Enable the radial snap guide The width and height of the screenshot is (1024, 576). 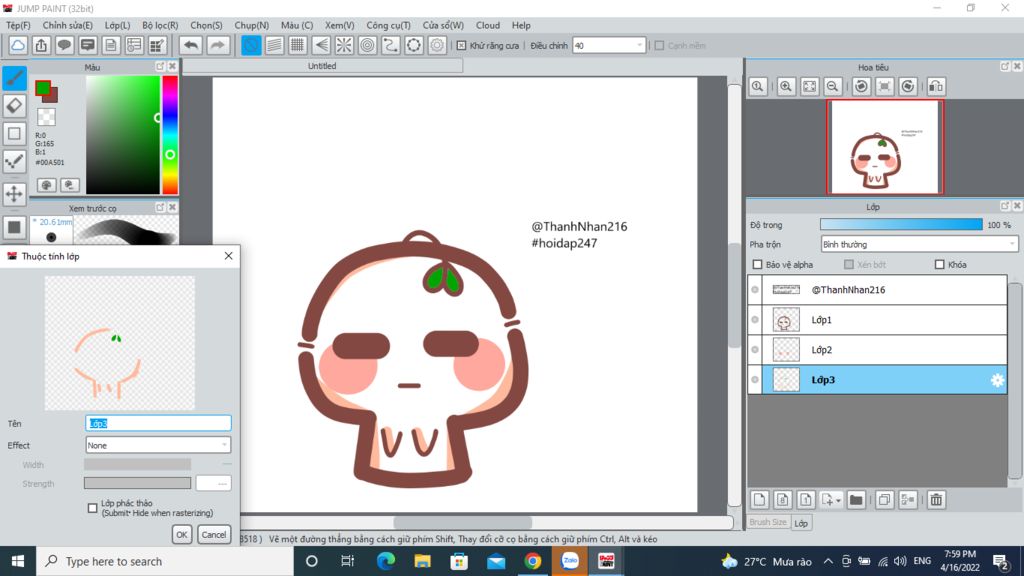point(344,45)
